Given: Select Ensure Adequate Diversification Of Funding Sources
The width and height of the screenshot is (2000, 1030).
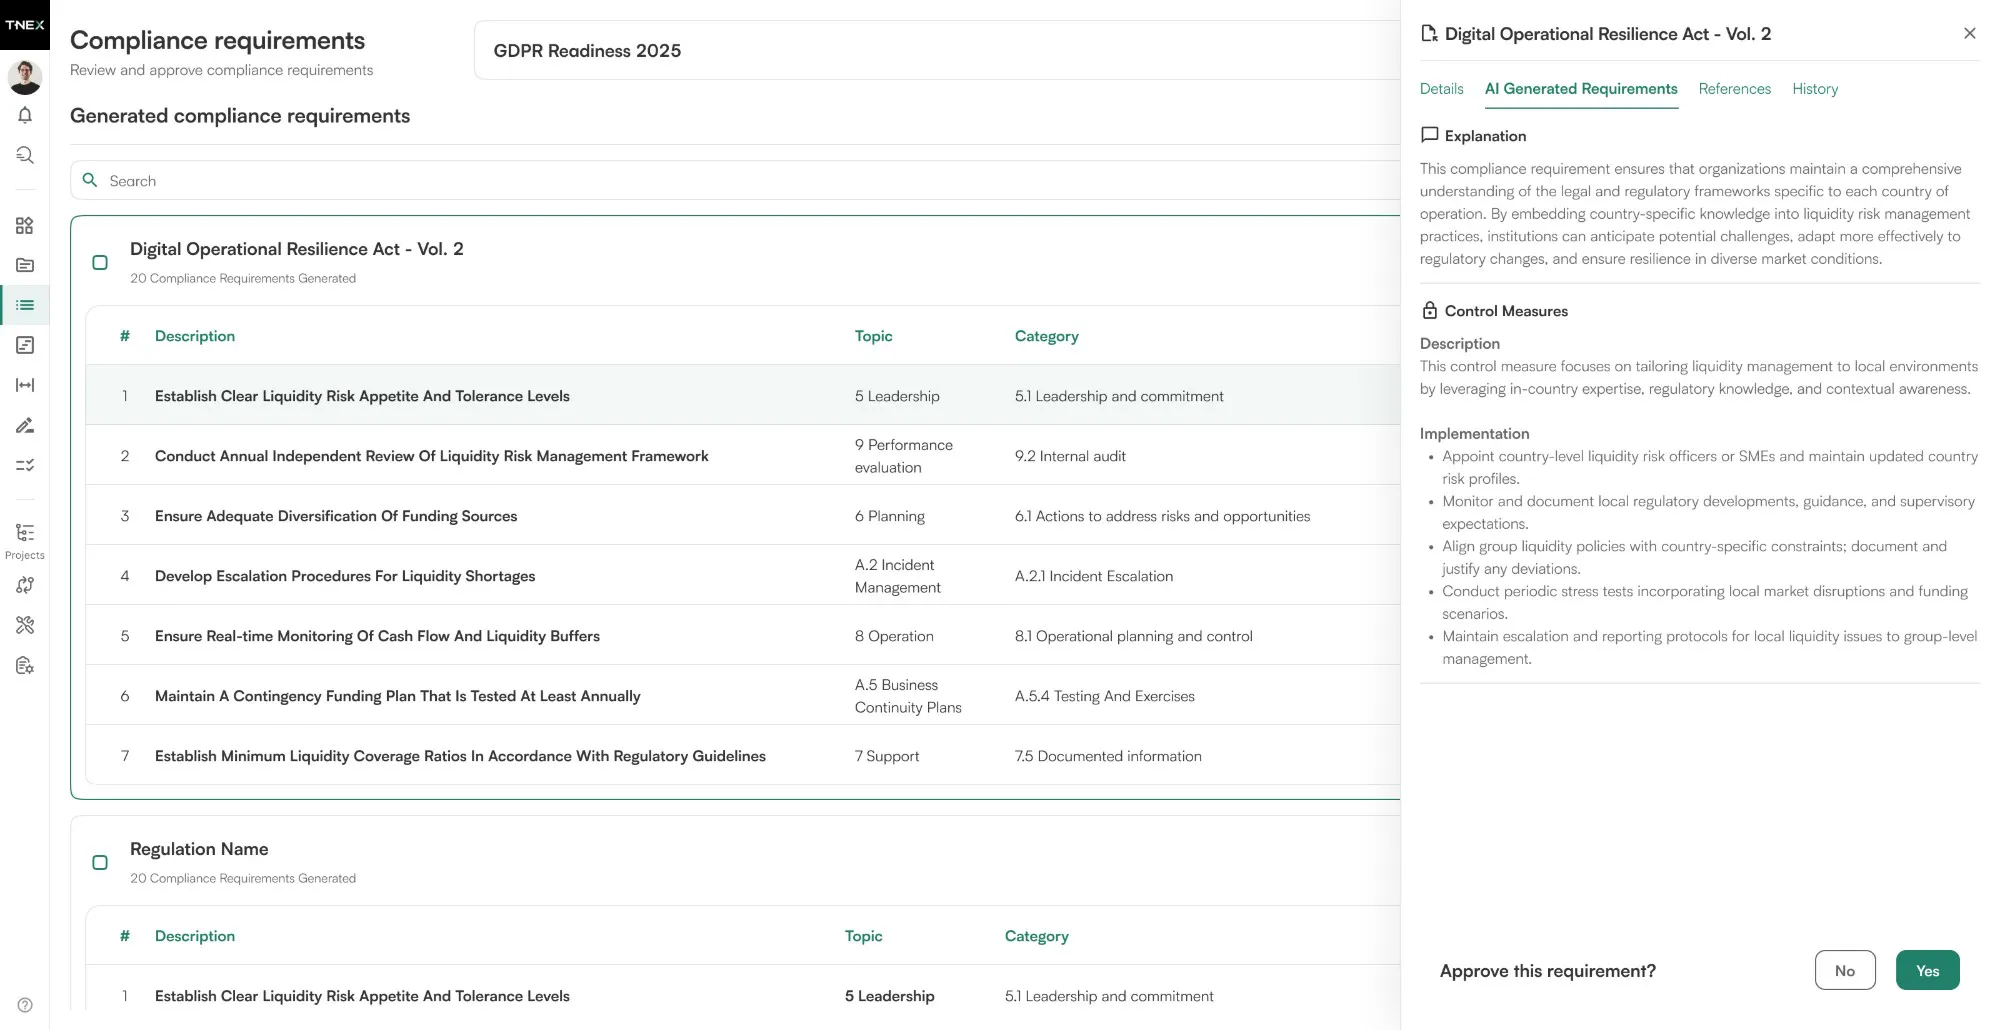Looking at the screenshot, I should (x=336, y=516).
